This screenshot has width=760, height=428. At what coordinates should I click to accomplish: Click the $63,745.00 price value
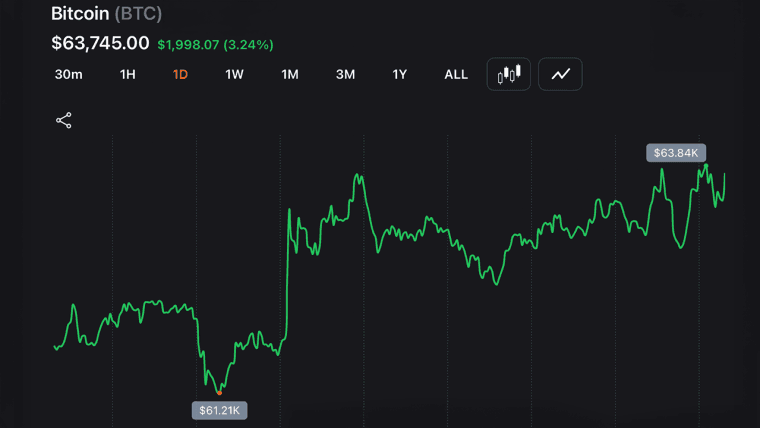pyautogui.click(x=100, y=43)
